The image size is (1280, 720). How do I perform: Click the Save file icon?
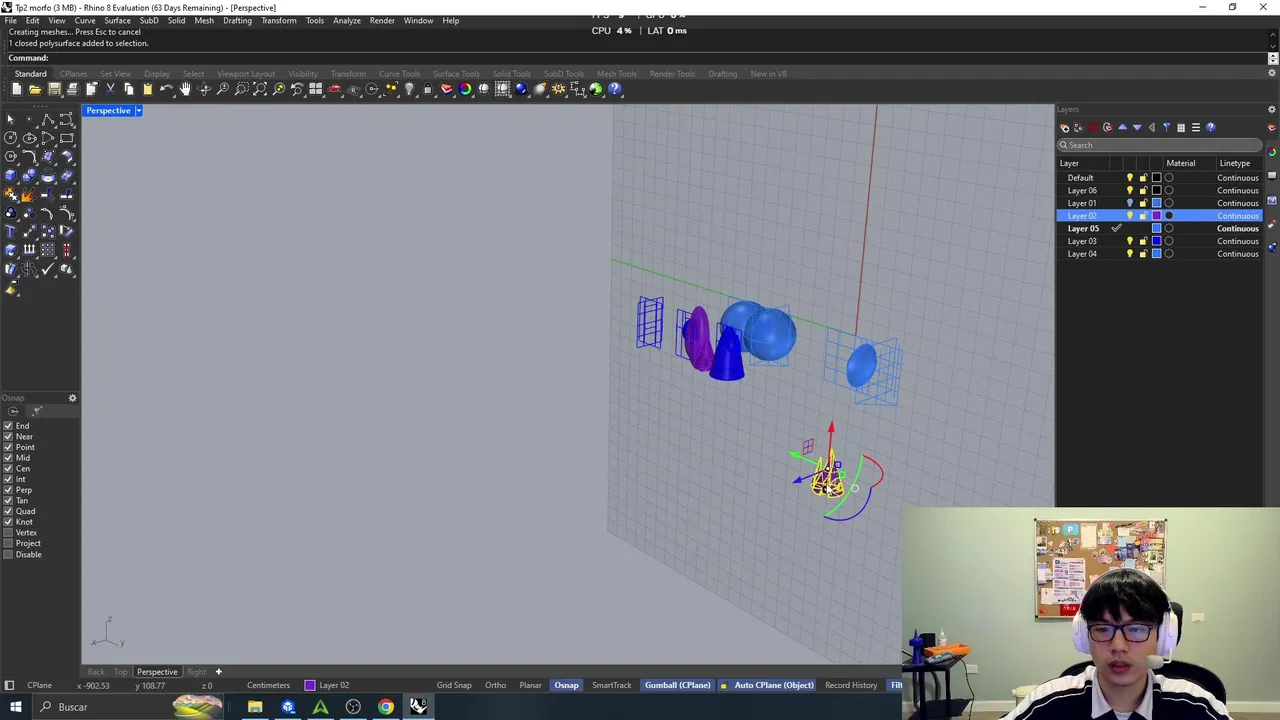pos(54,89)
